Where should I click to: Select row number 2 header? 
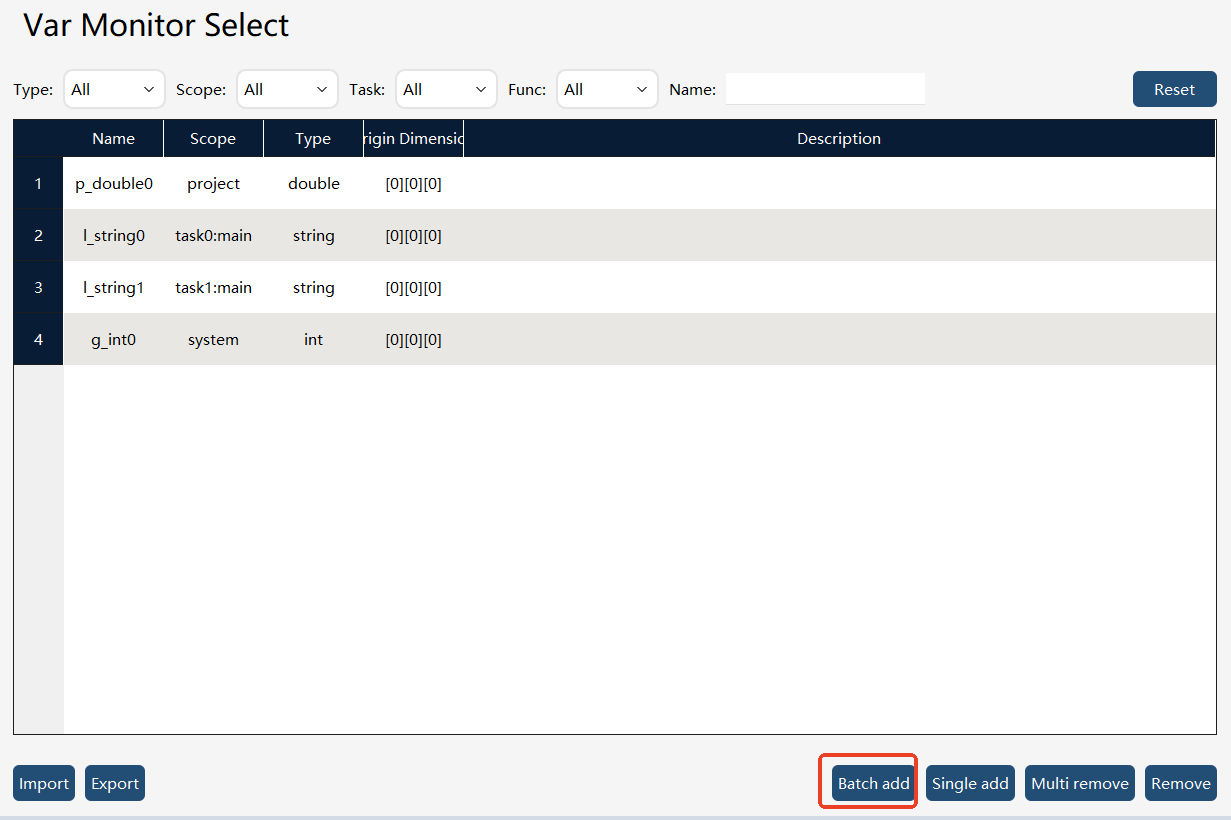pos(39,235)
